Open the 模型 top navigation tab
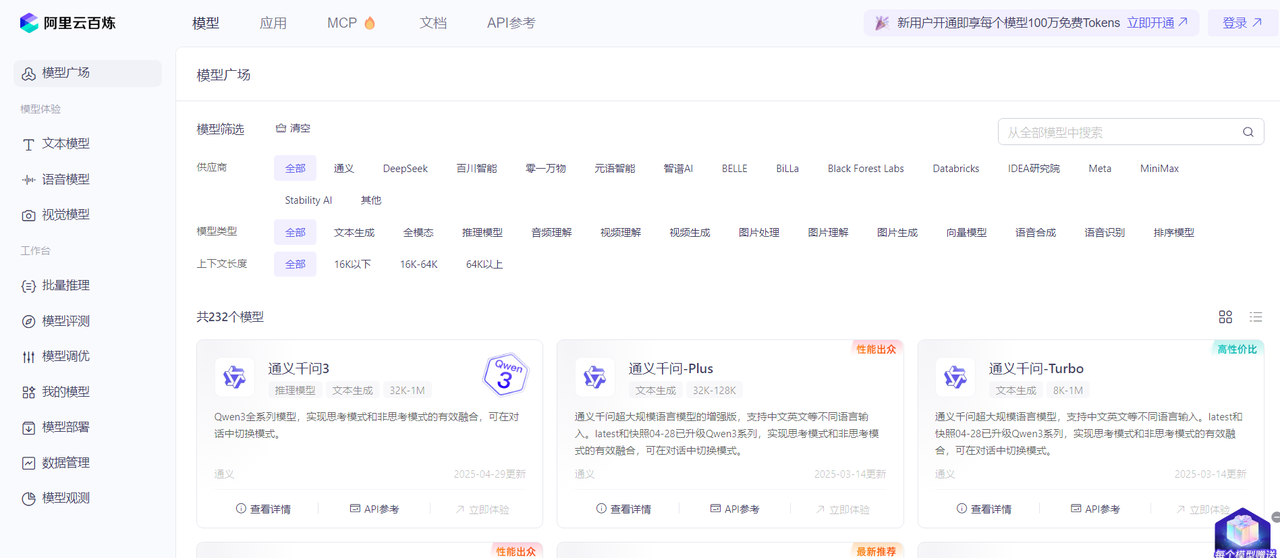 point(206,23)
